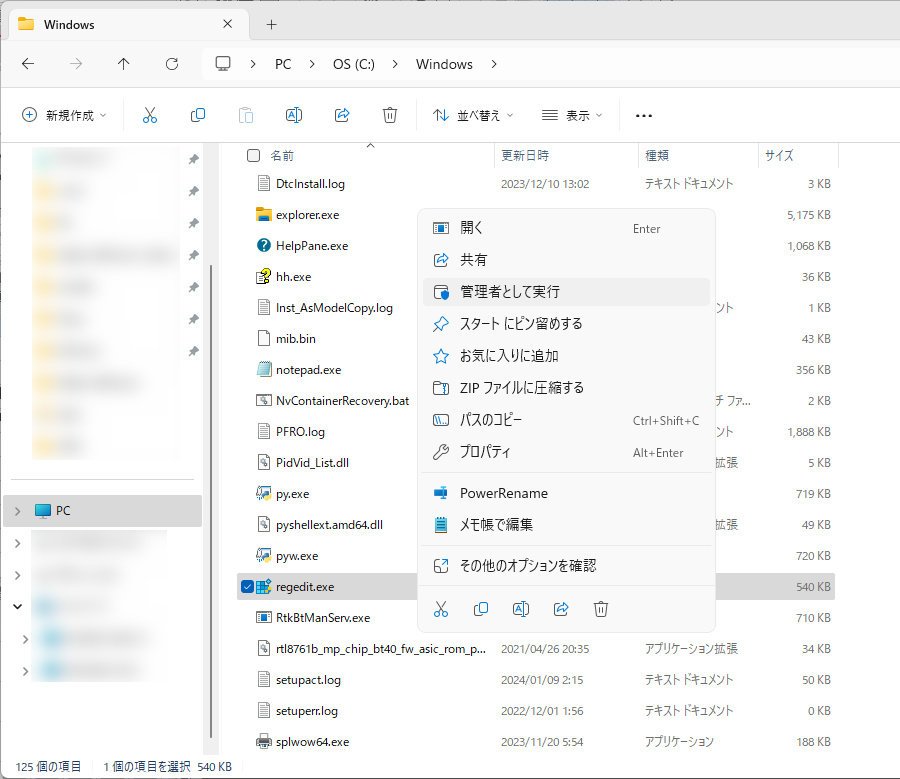Sort by the 更新日時 column header
The height and width of the screenshot is (779, 900).
pyautogui.click(x=566, y=156)
